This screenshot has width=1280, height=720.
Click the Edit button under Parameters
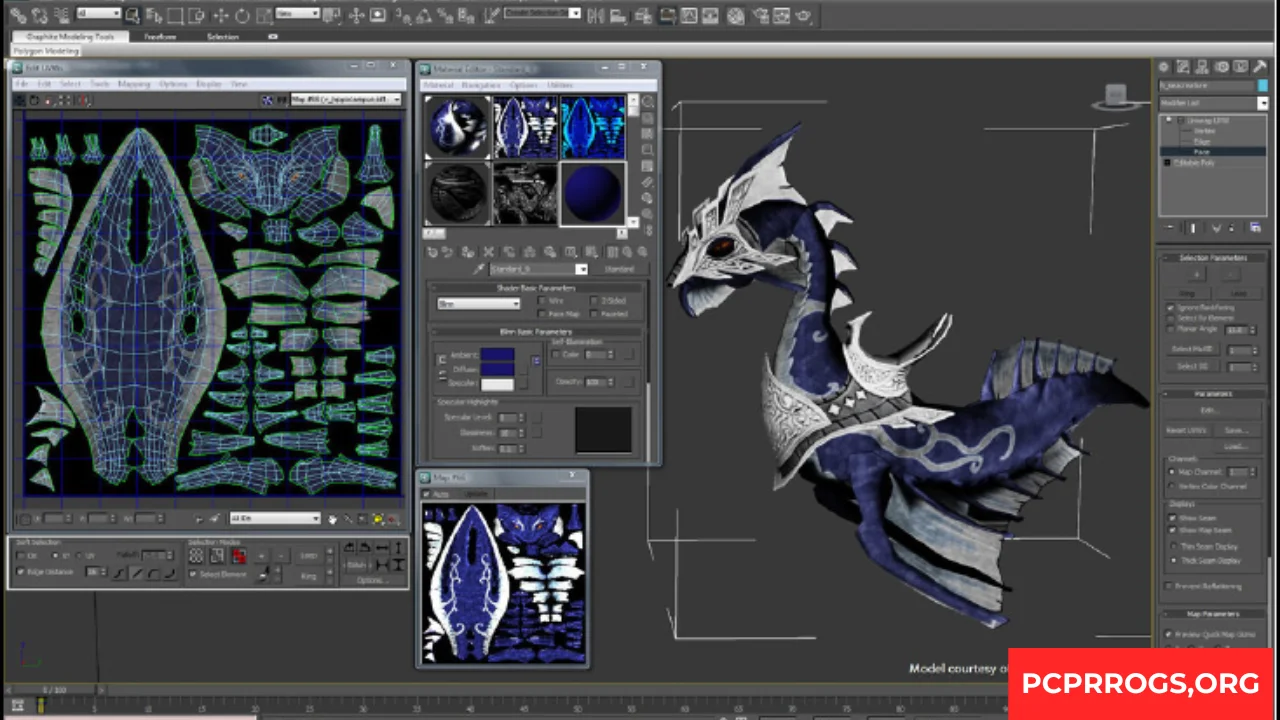pyautogui.click(x=1208, y=410)
